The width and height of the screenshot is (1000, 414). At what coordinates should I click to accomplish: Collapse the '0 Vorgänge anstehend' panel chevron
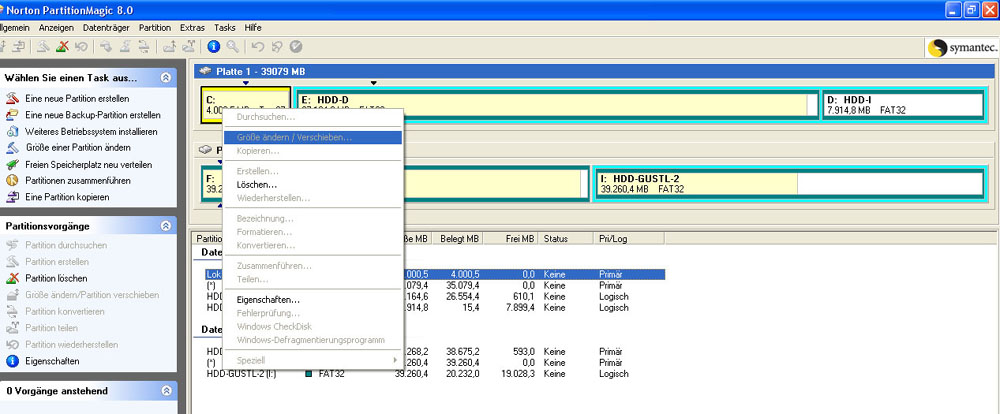click(x=166, y=390)
